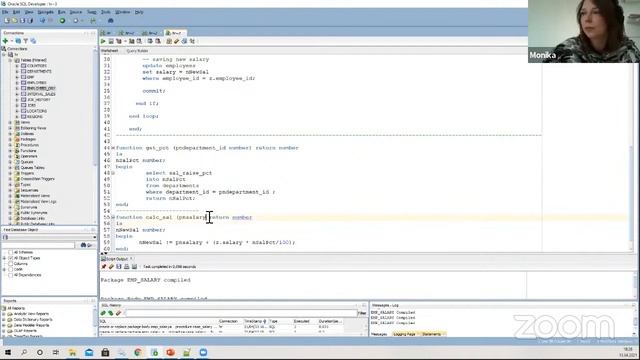Click the funnel Filter icon in Connections panel
The image size is (640, 360).
click(26, 41)
